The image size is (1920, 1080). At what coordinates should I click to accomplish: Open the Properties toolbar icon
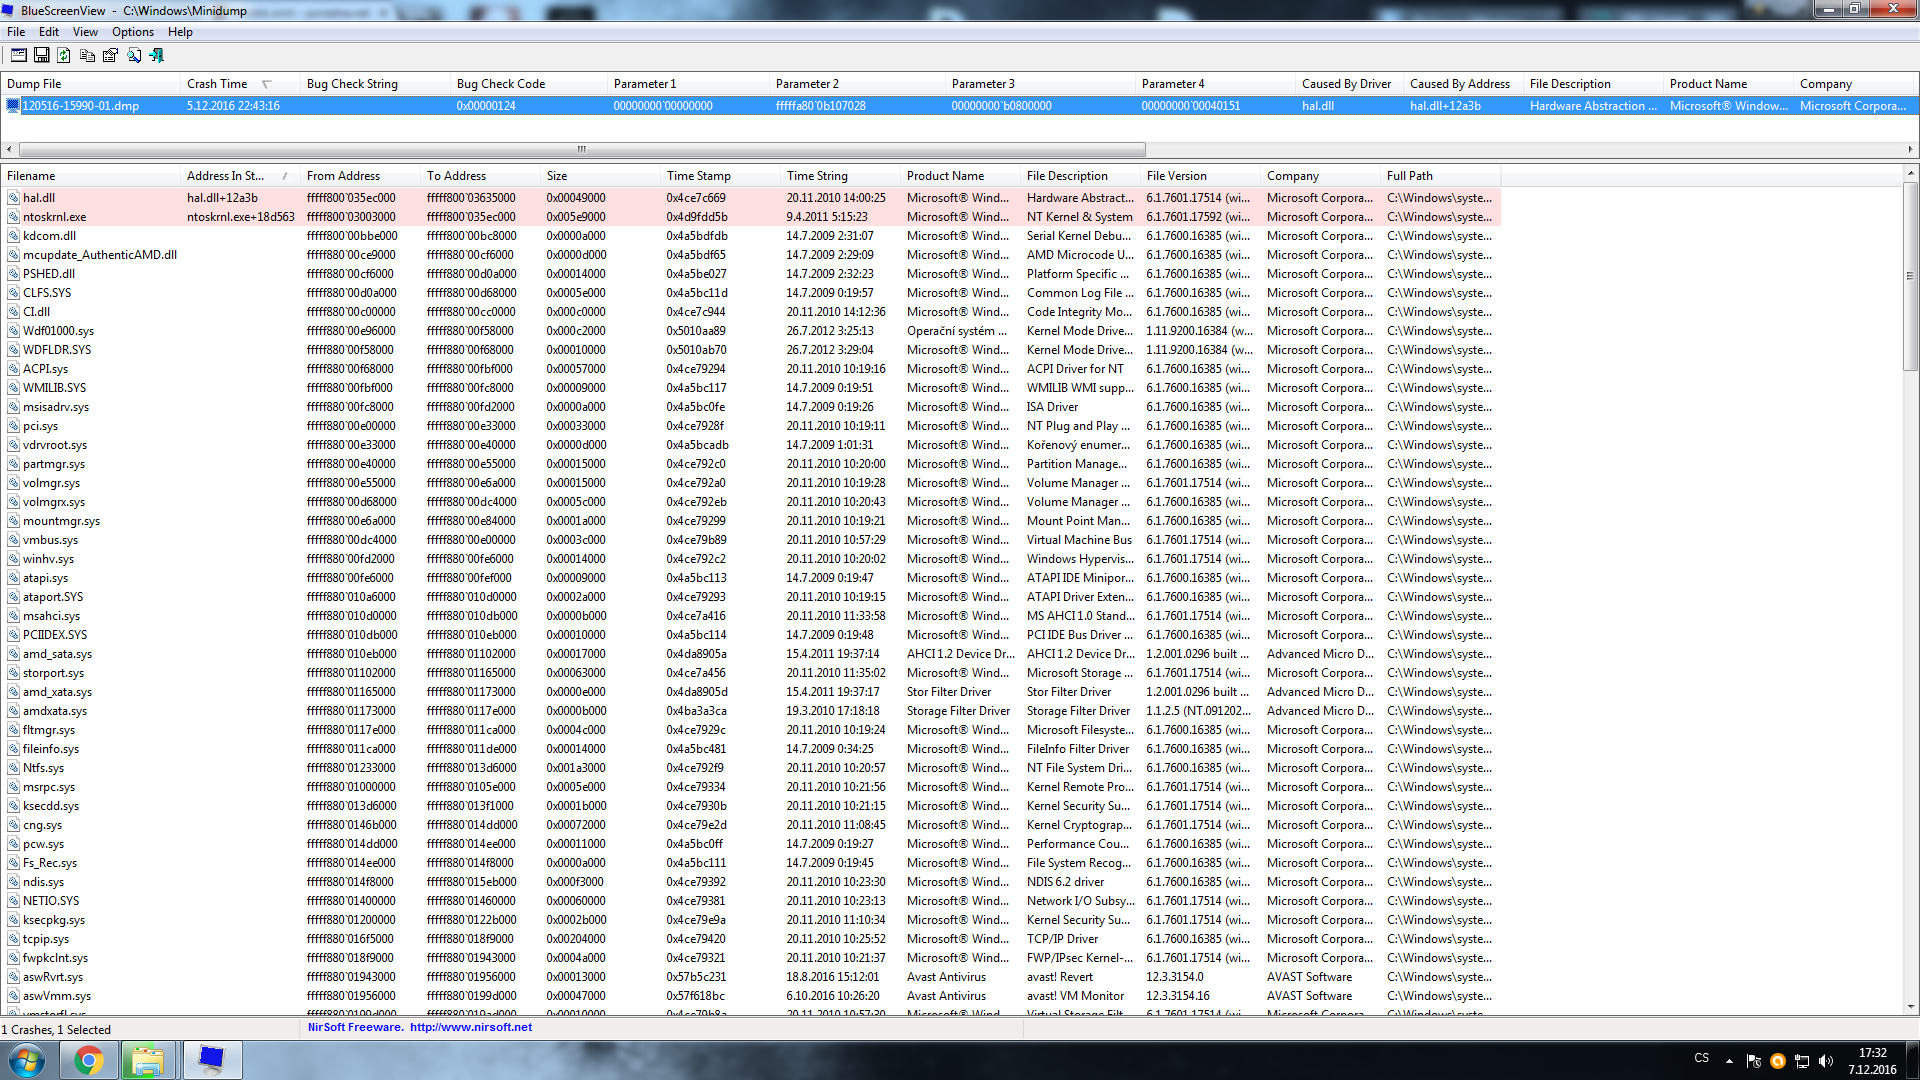[x=110, y=56]
